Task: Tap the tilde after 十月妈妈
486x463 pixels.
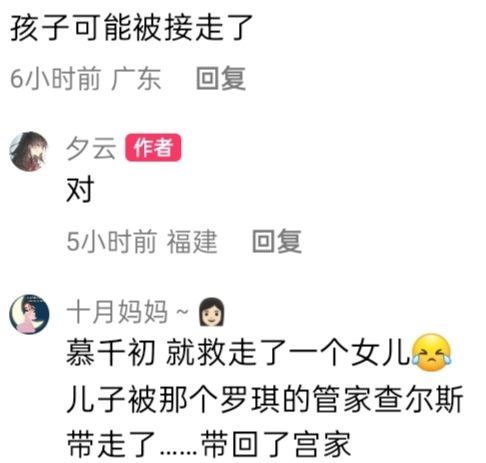Action: 182,312
